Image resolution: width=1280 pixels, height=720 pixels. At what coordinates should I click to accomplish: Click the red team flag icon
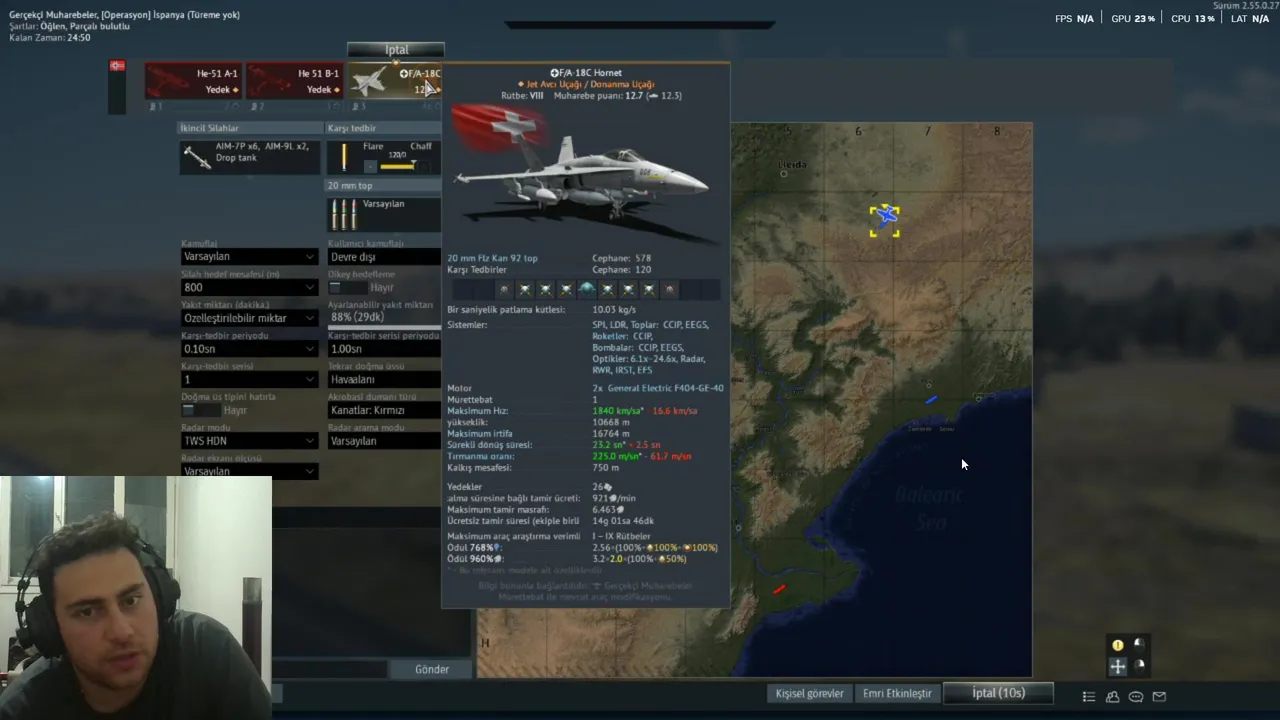coord(117,66)
